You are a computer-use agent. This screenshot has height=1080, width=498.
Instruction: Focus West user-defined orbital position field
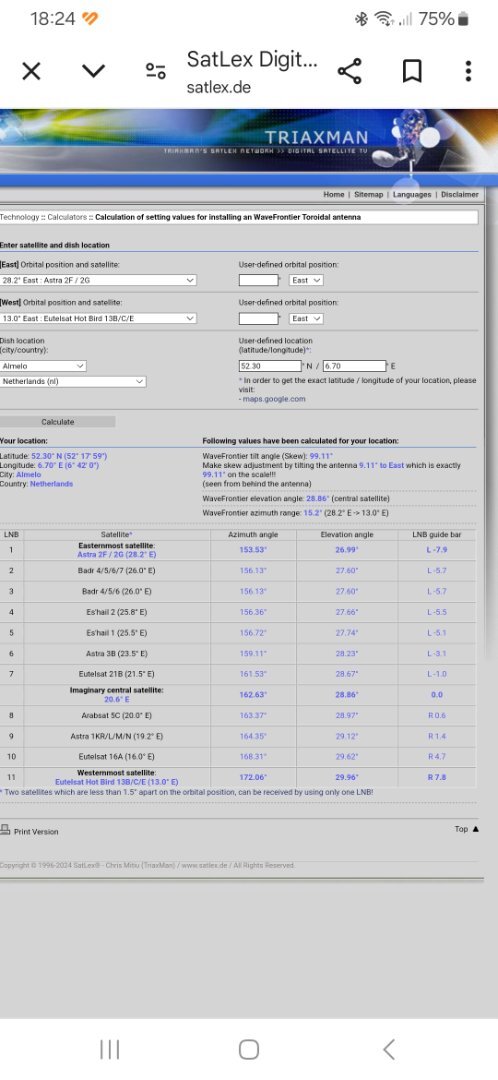coord(258,318)
